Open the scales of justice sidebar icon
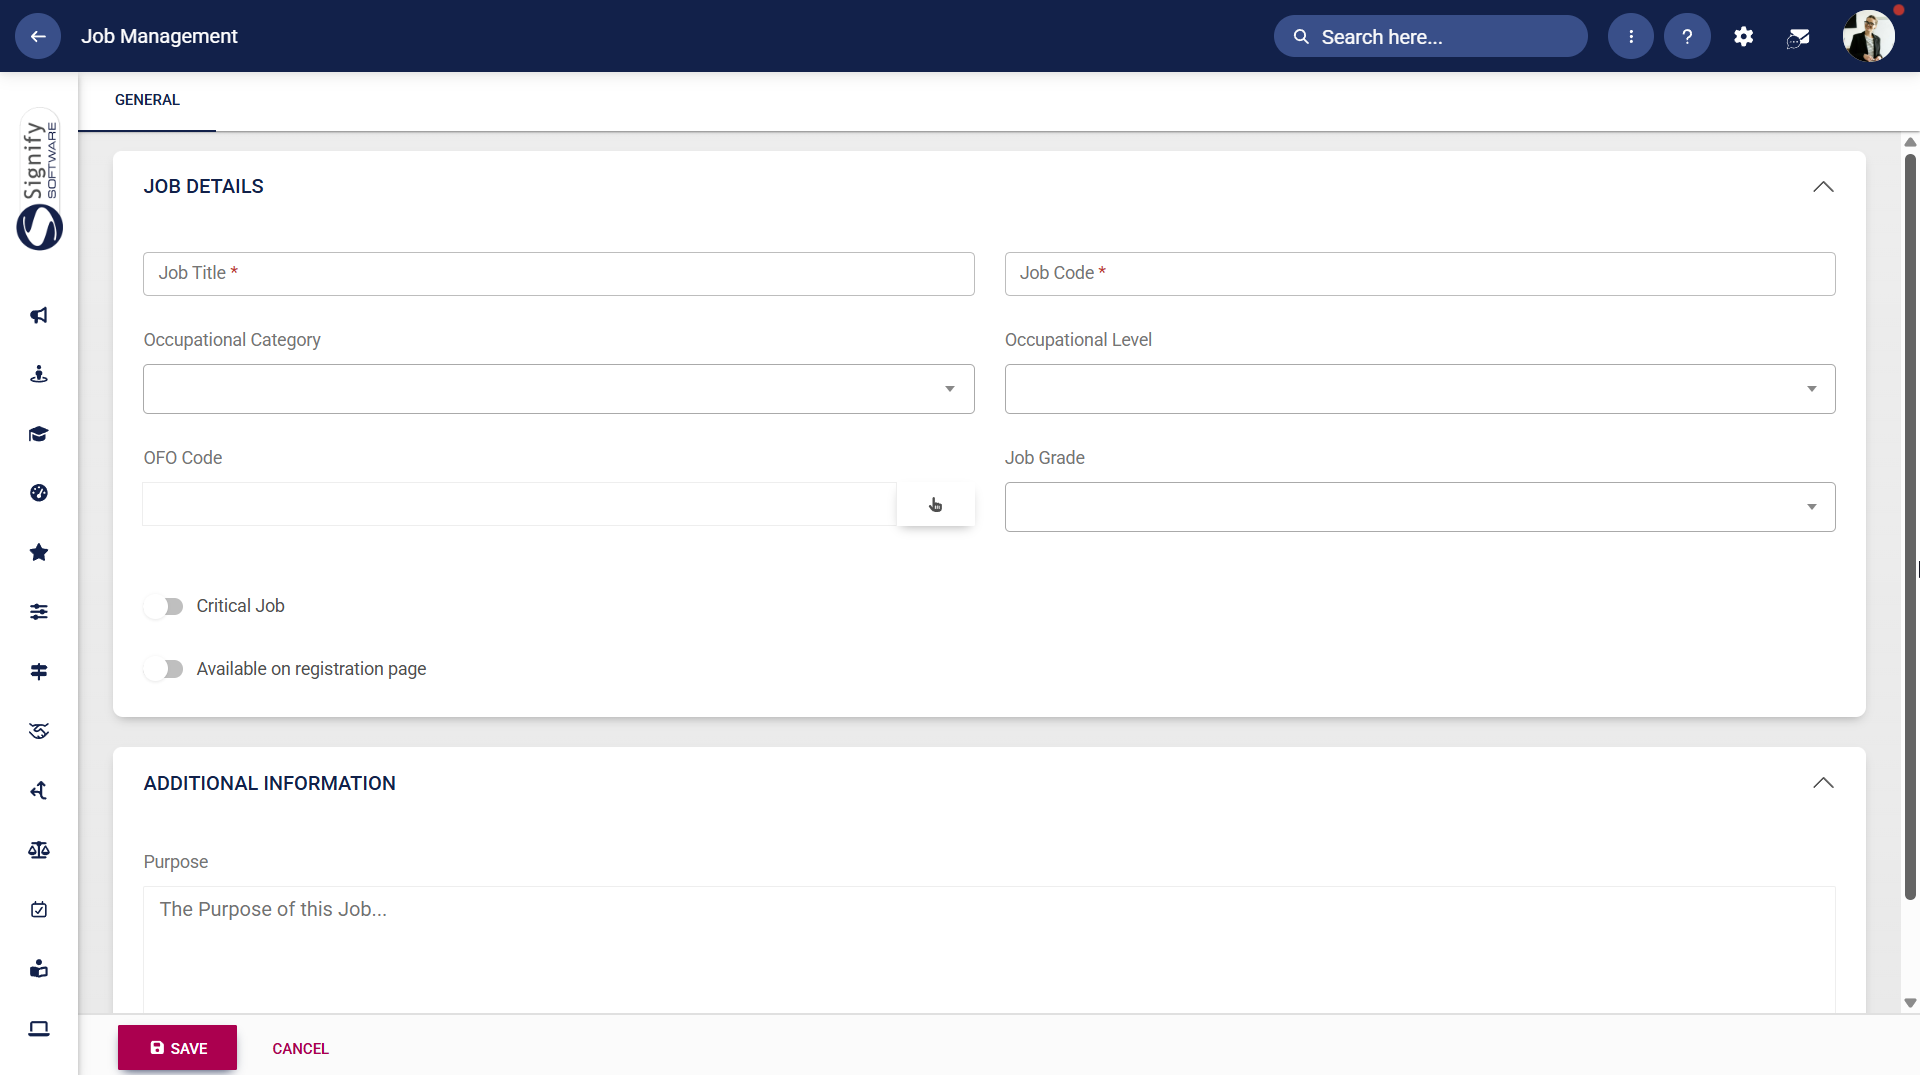 [38, 849]
